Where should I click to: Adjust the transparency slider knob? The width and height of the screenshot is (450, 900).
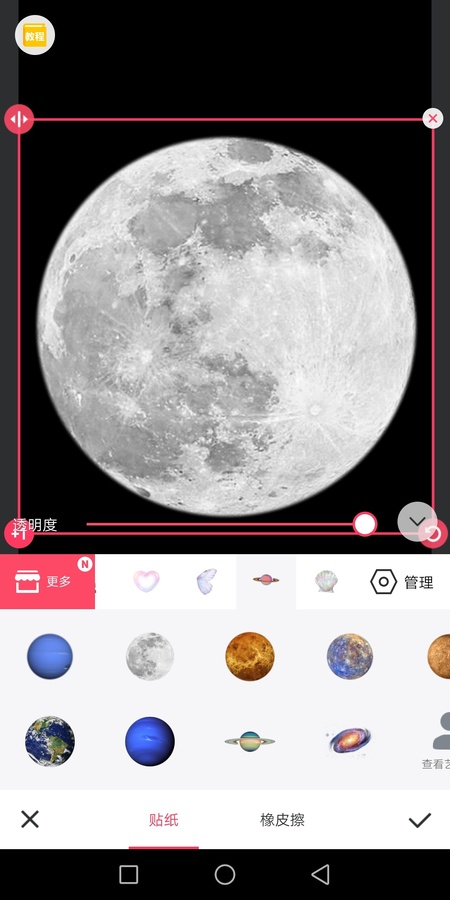tap(364, 523)
